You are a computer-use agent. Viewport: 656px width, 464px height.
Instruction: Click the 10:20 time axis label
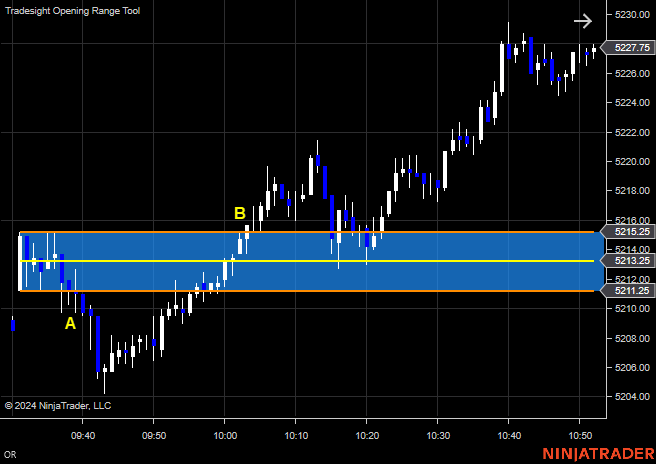(367, 436)
